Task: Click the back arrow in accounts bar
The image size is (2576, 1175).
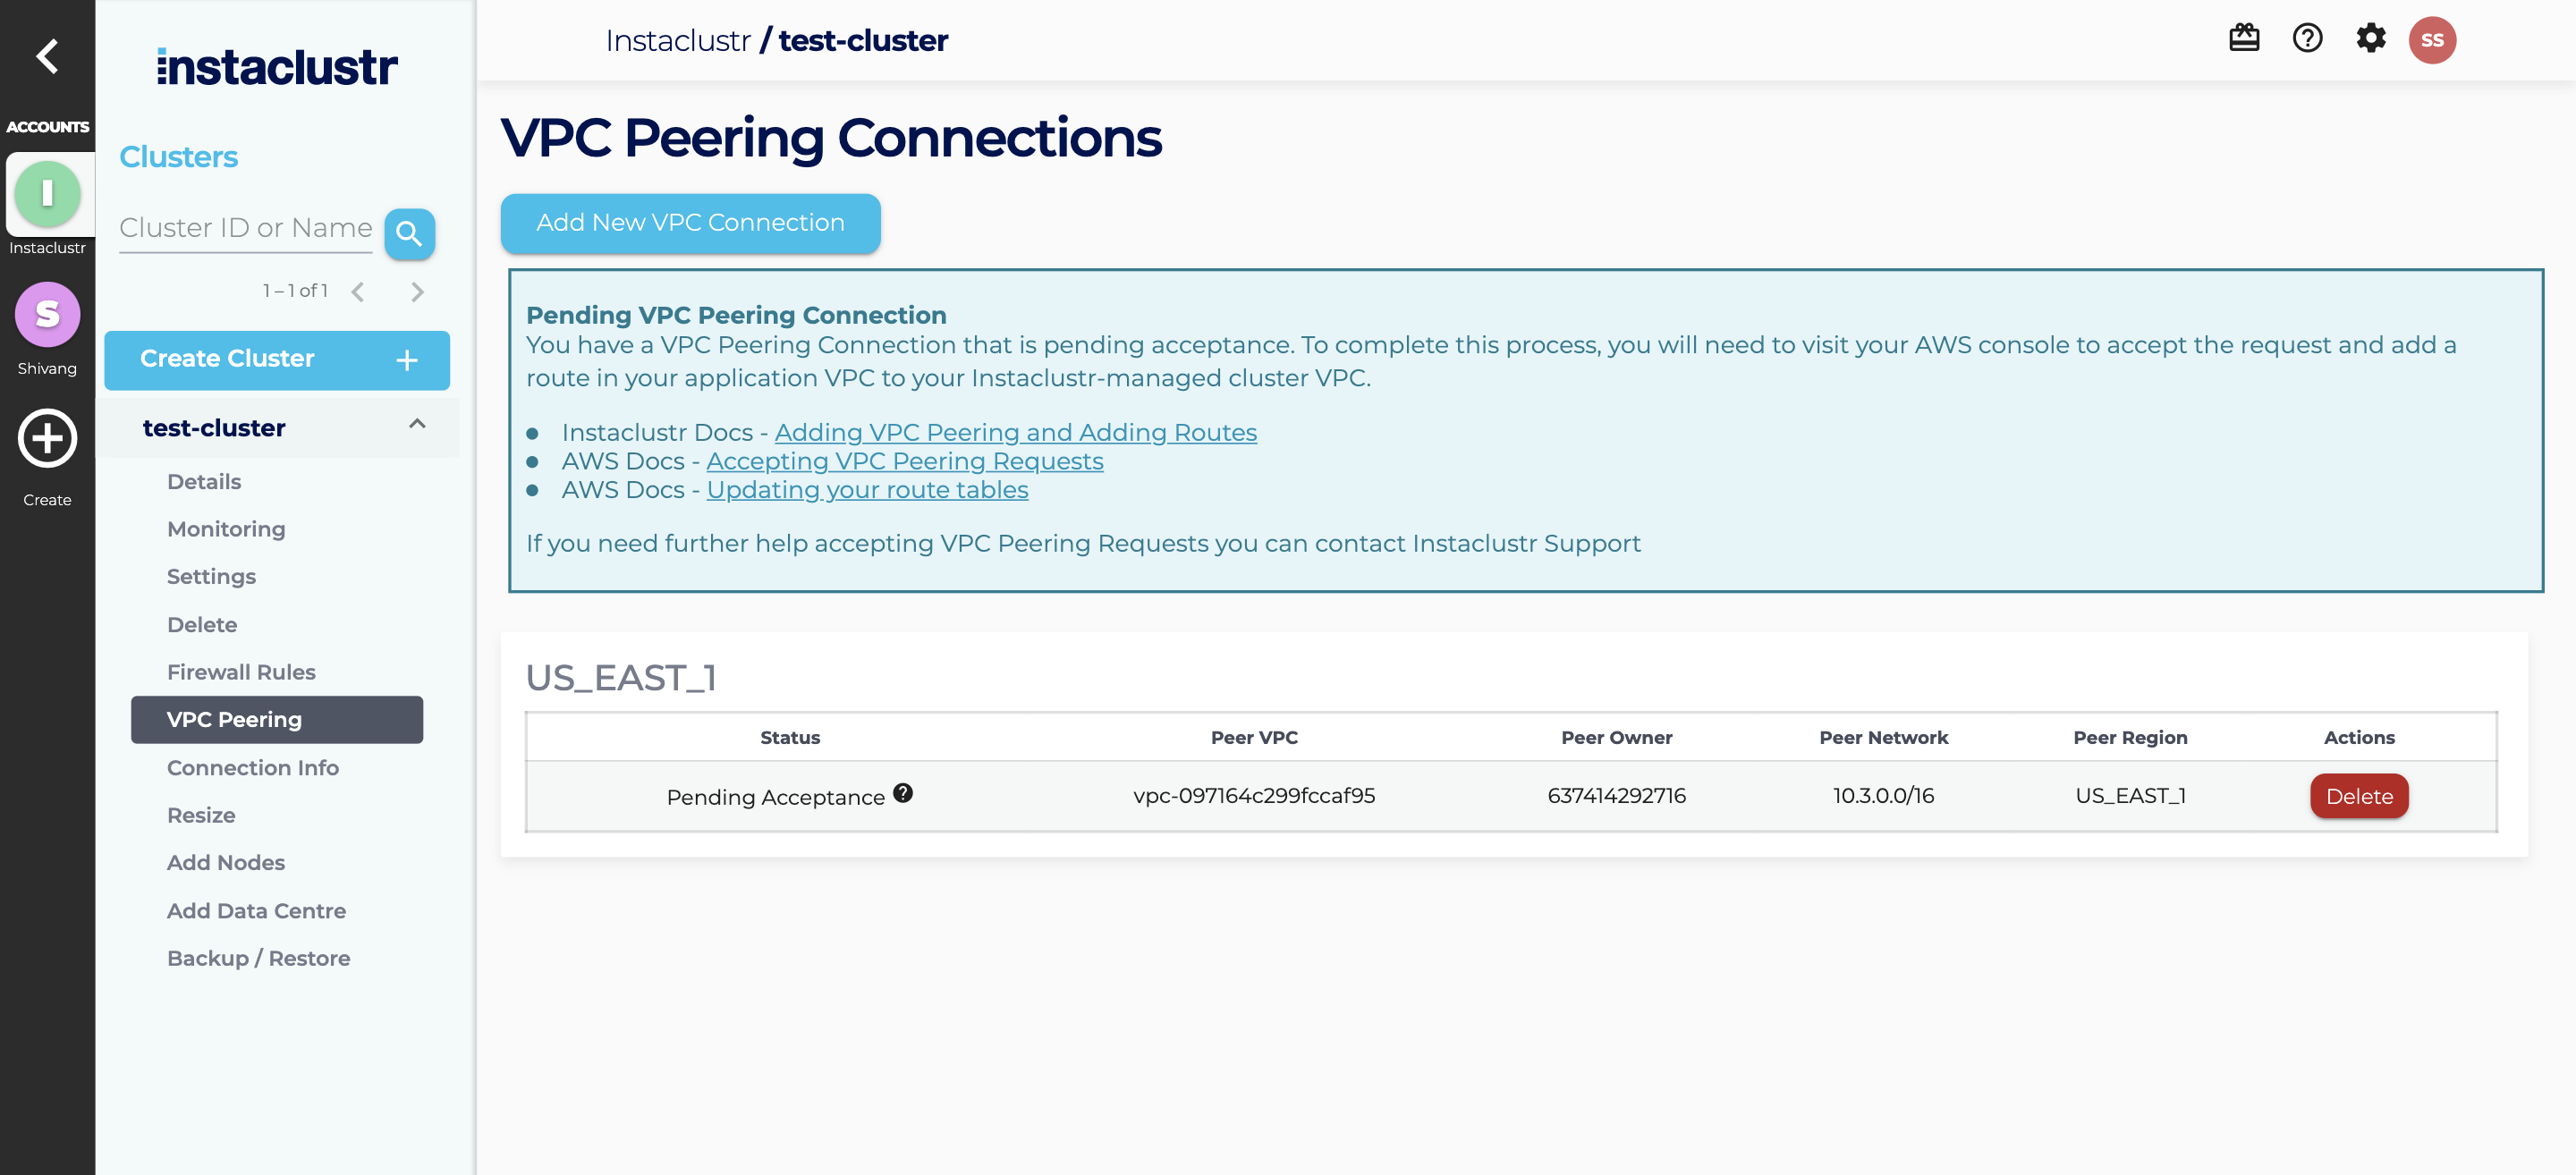Action: (46, 56)
